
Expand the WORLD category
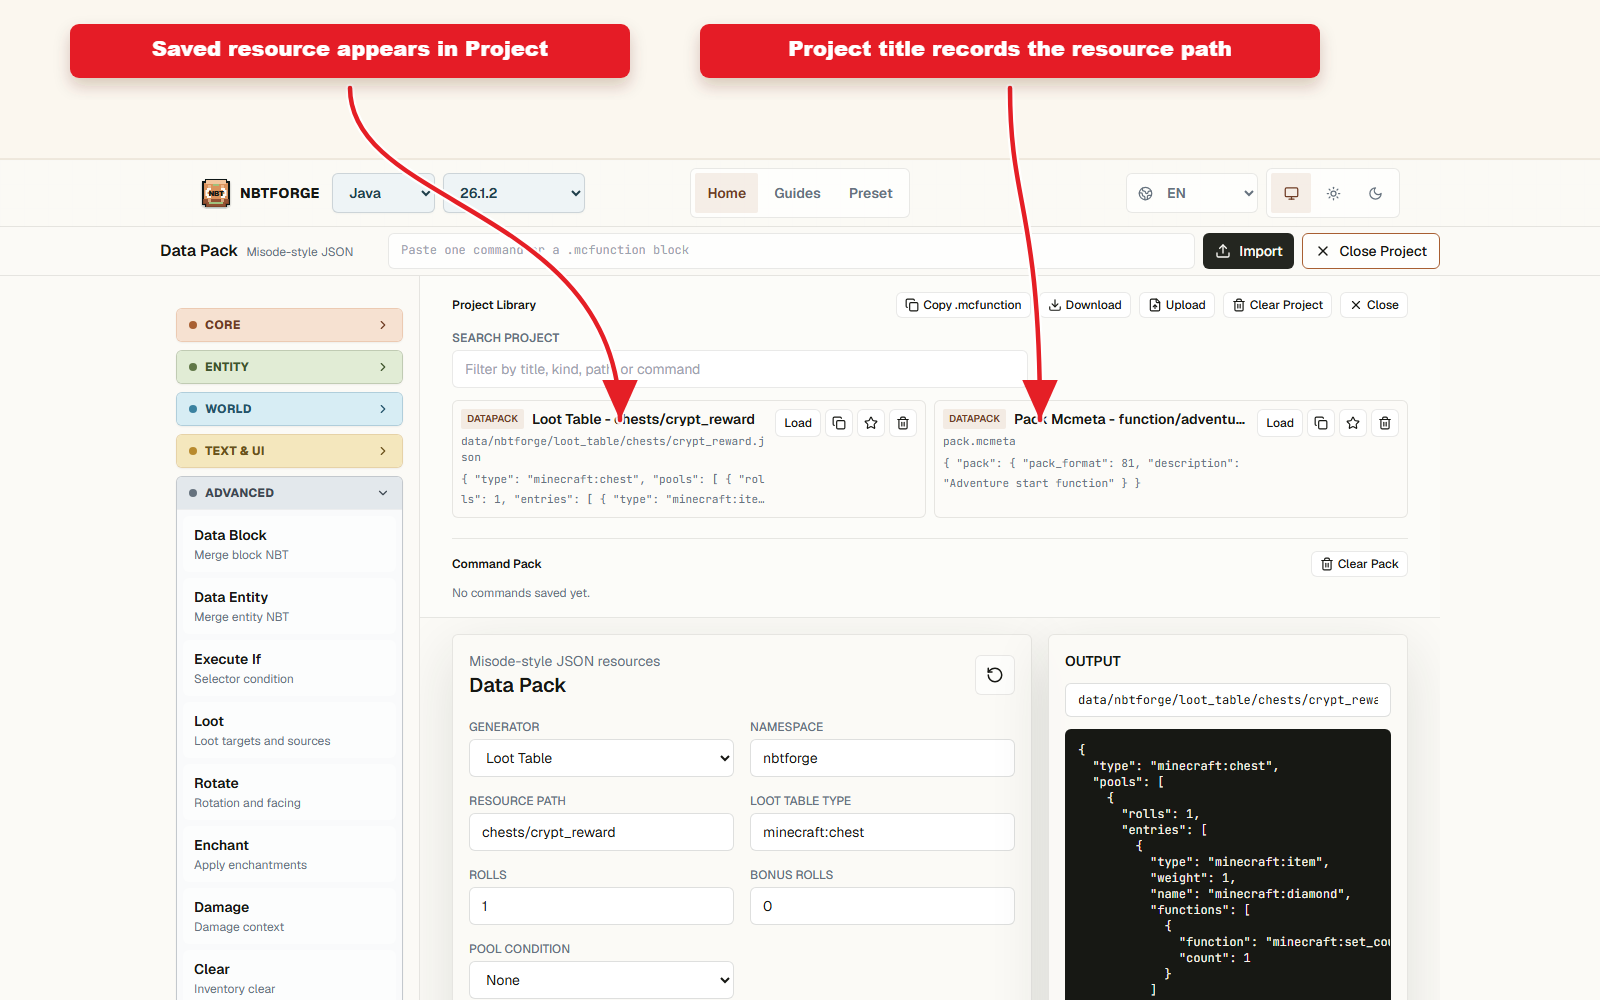point(289,409)
